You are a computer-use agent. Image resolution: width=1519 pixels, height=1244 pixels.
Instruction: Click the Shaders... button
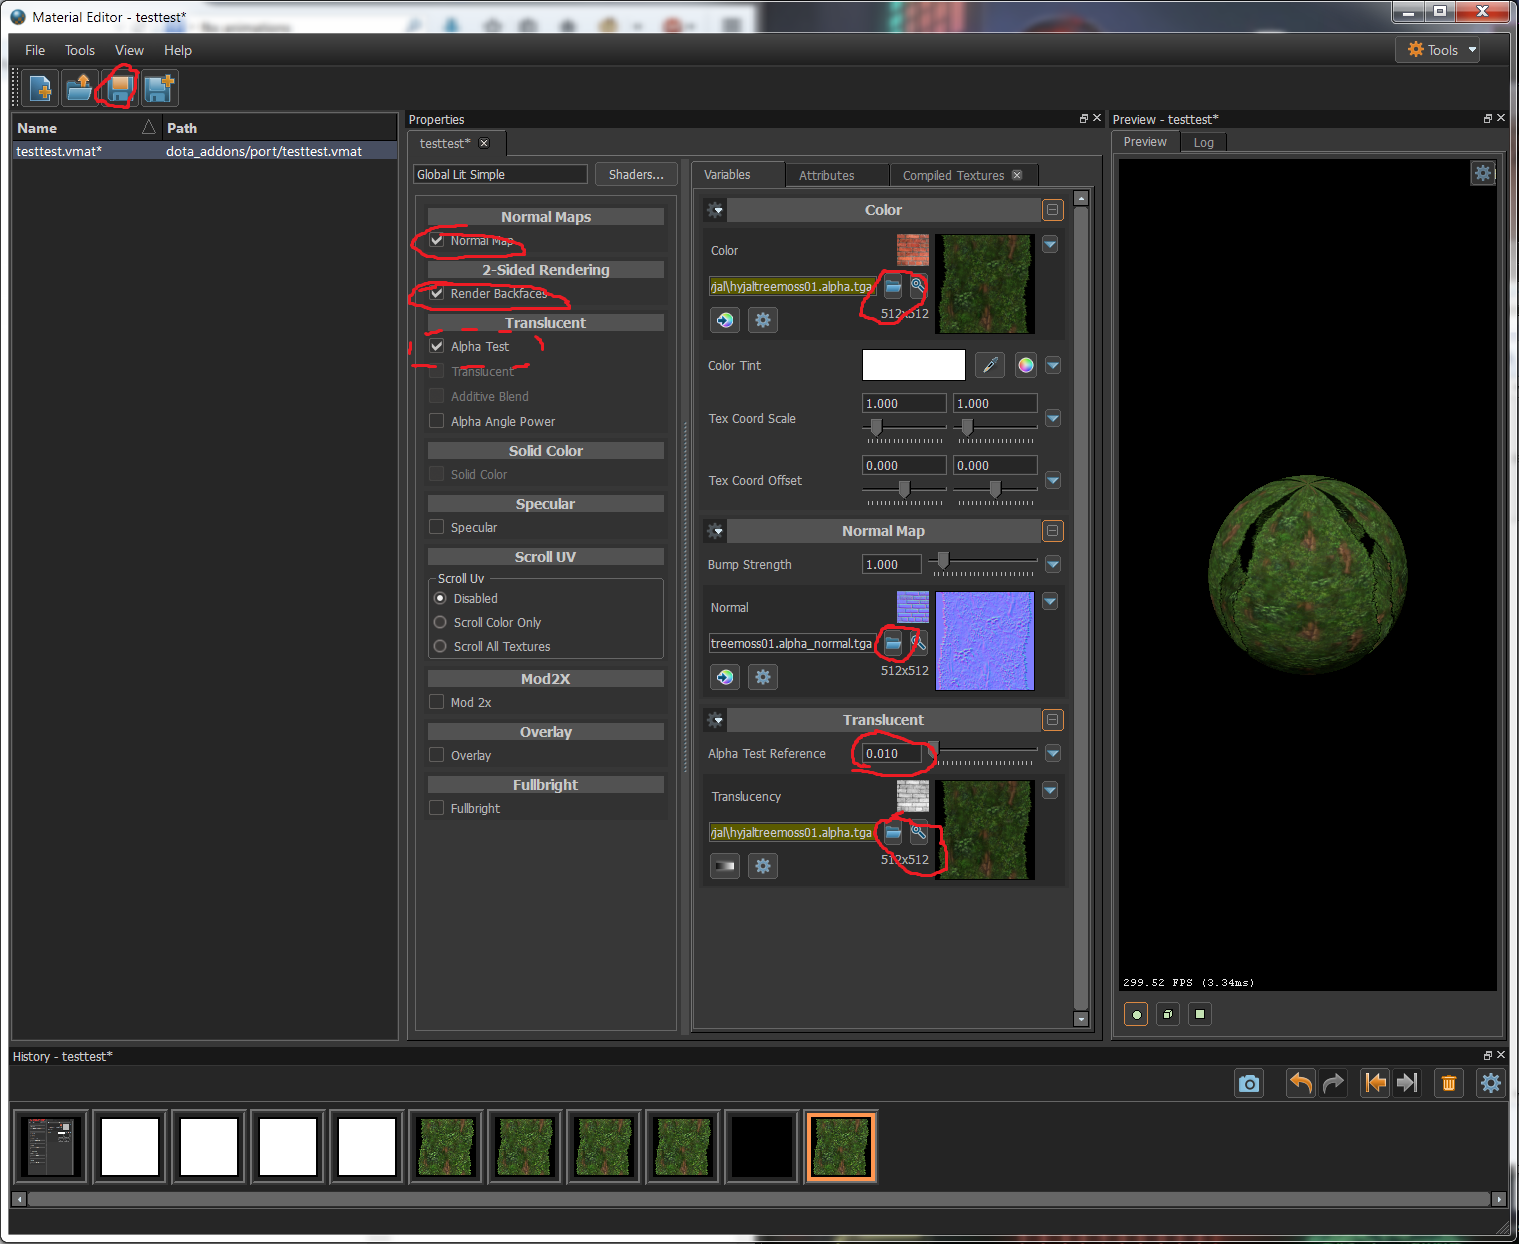[x=635, y=174]
